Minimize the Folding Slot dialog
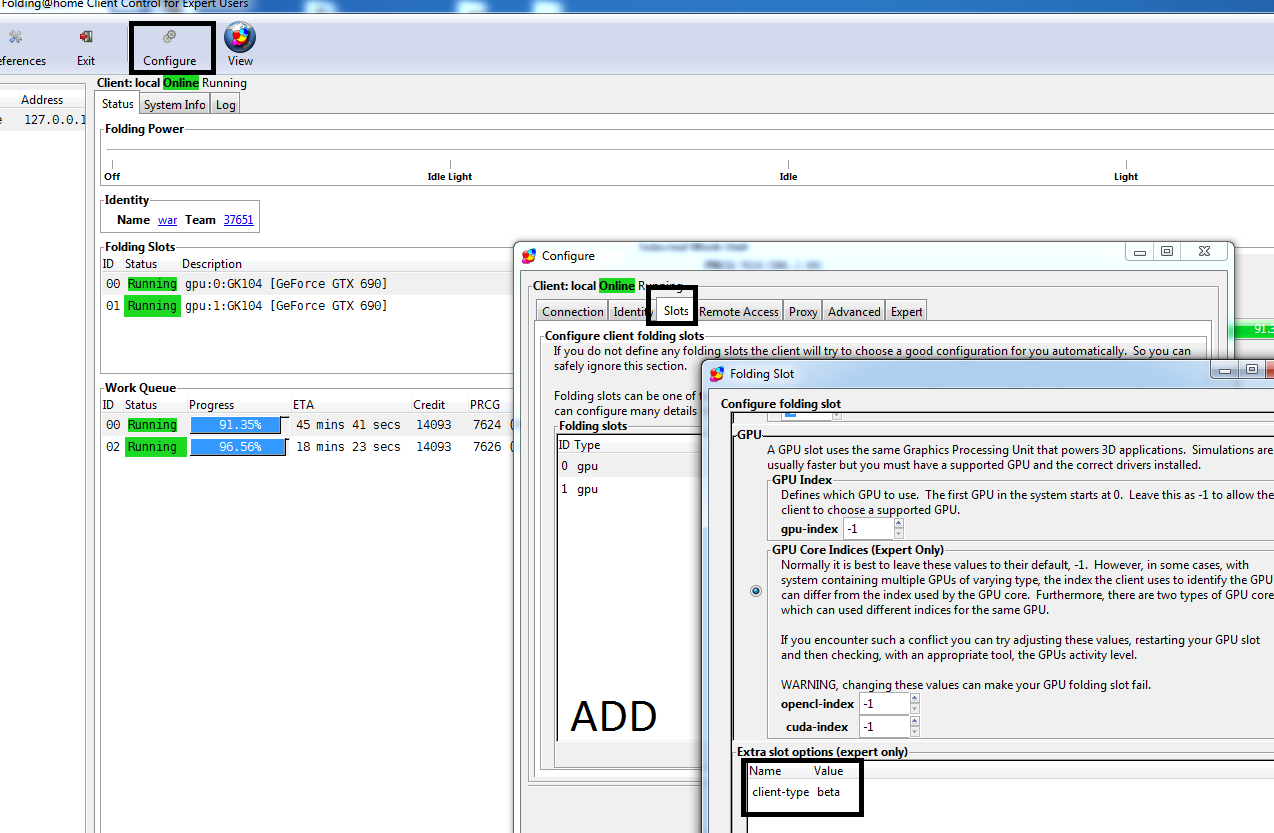The image size is (1274, 833). coord(1224,370)
